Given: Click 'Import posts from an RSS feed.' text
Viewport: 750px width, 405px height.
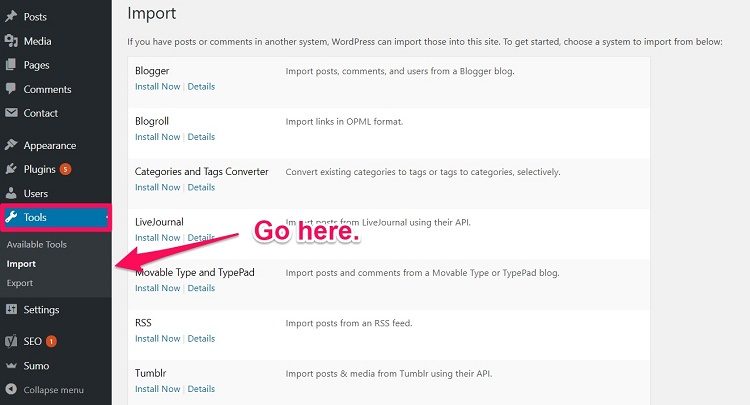Looking at the screenshot, I should tap(349, 323).
